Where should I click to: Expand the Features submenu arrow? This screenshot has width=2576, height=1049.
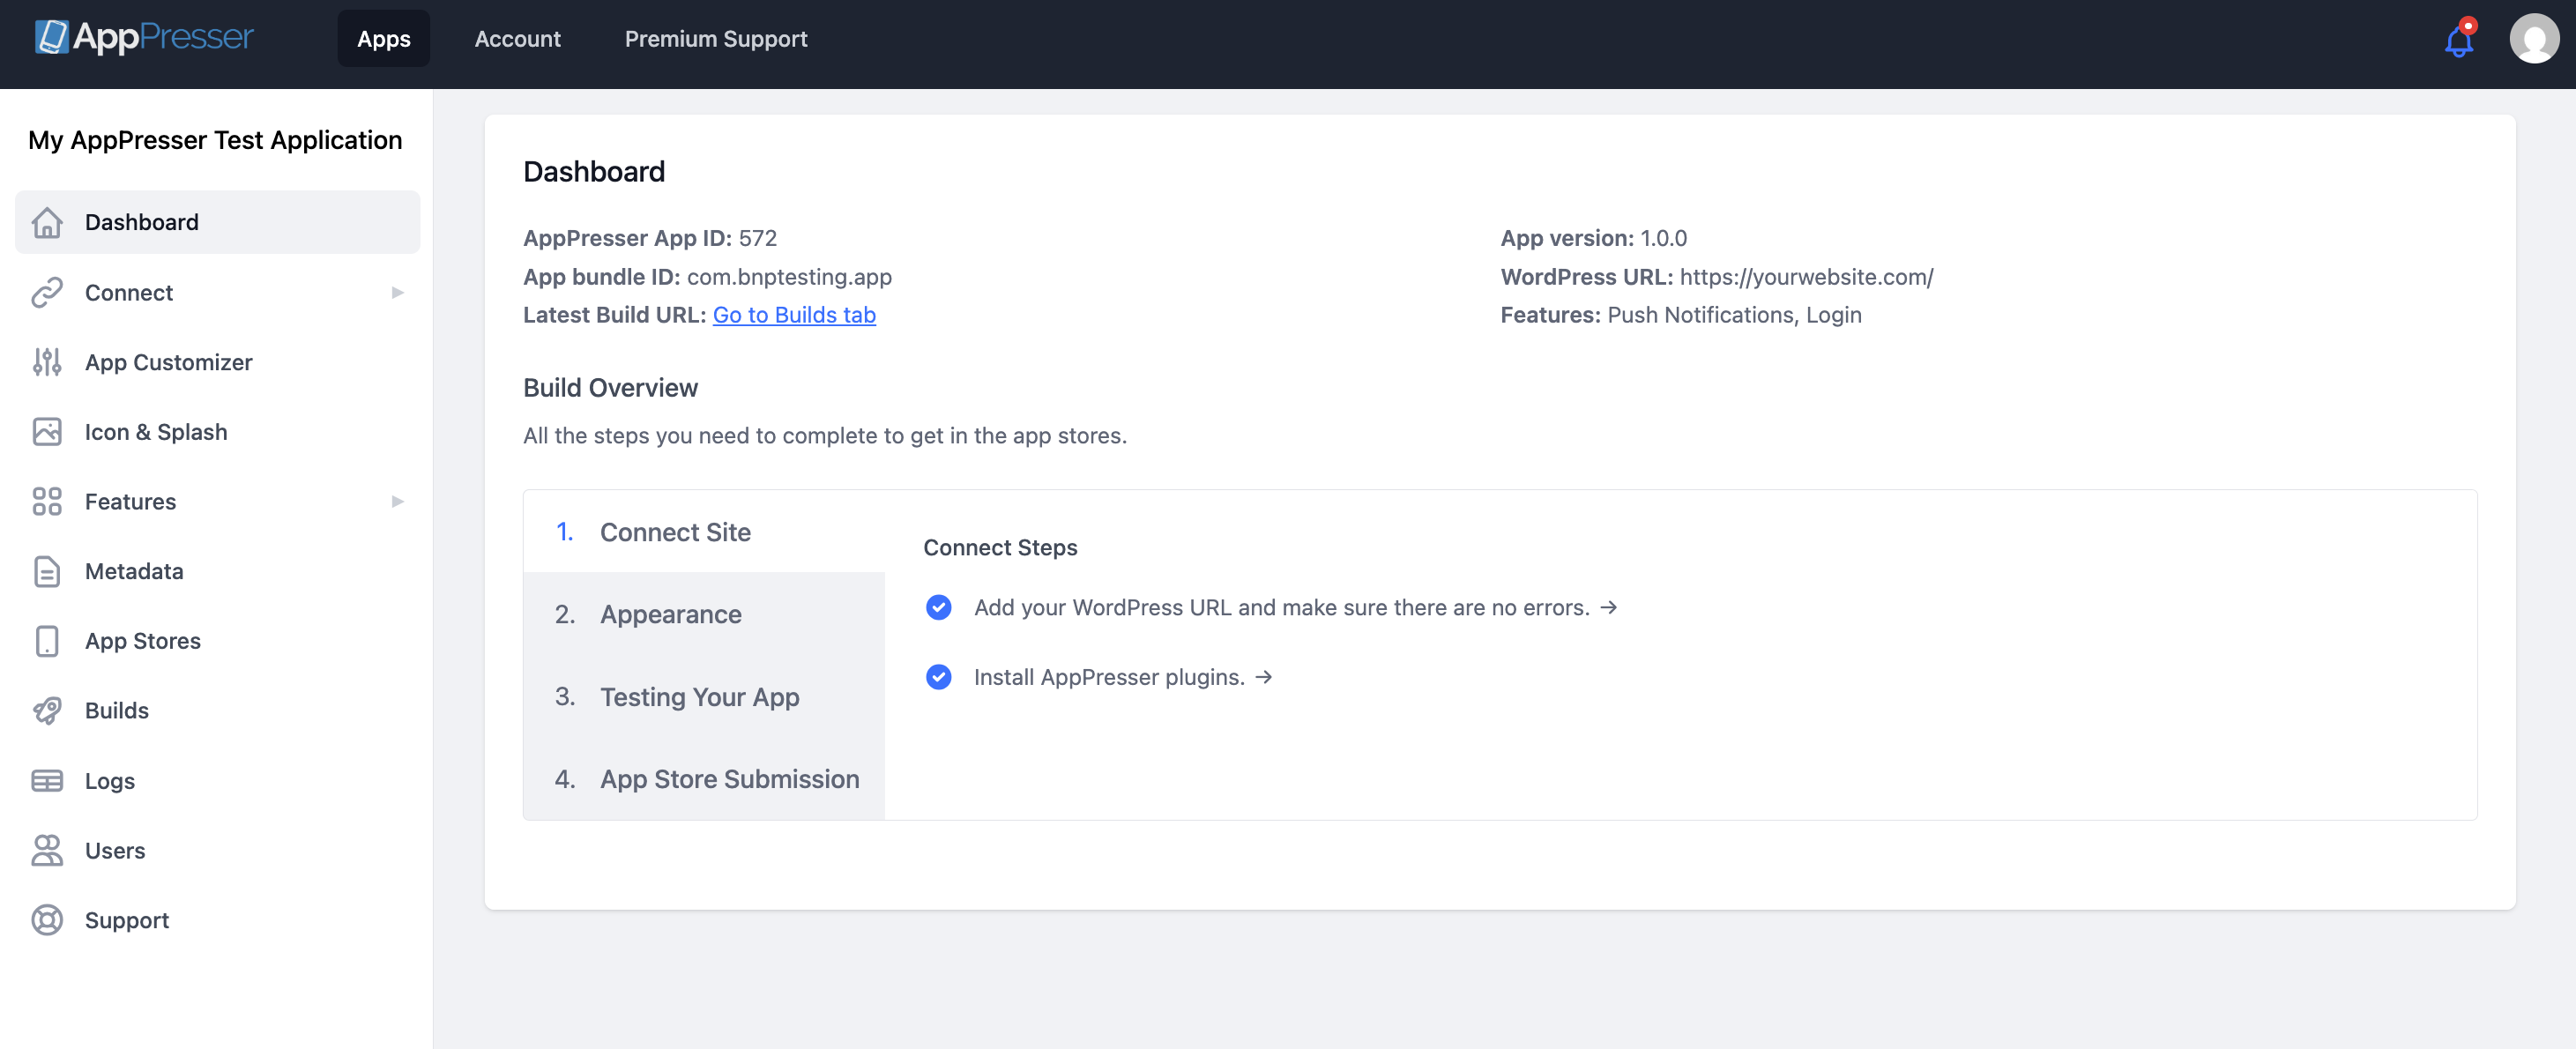pyautogui.click(x=398, y=502)
